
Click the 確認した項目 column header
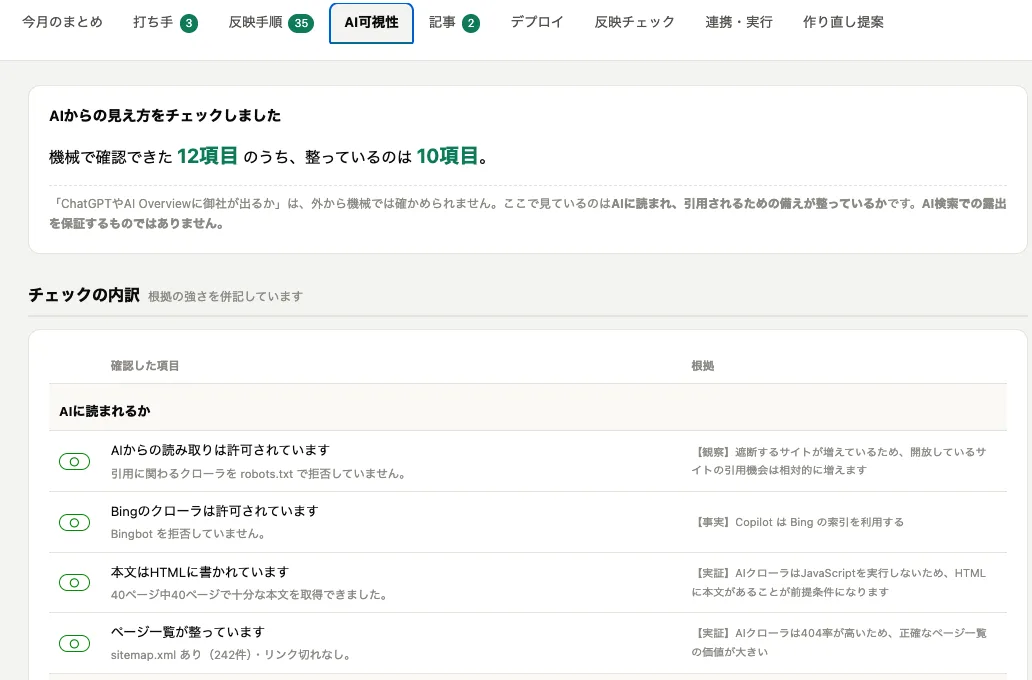click(145, 366)
